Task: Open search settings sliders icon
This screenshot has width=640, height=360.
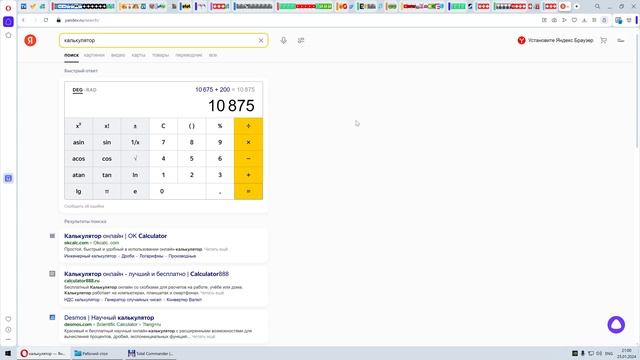Action: [x=301, y=40]
